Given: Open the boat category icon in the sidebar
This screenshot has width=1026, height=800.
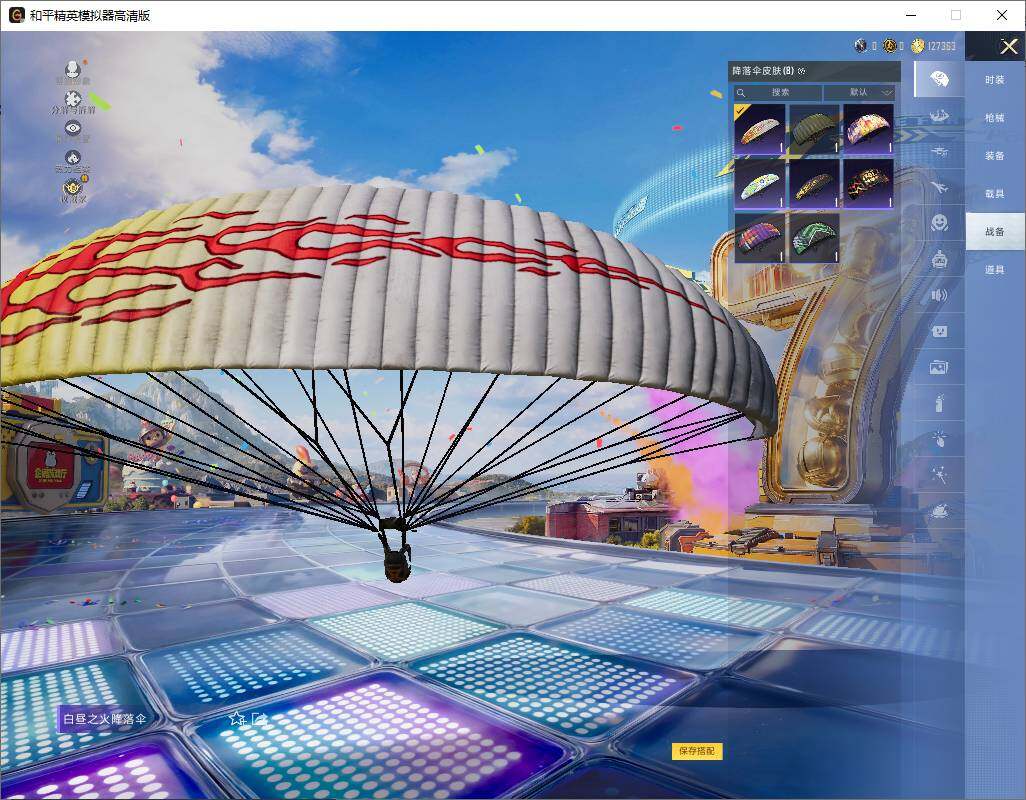Looking at the screenshot, I should point(939,116).
